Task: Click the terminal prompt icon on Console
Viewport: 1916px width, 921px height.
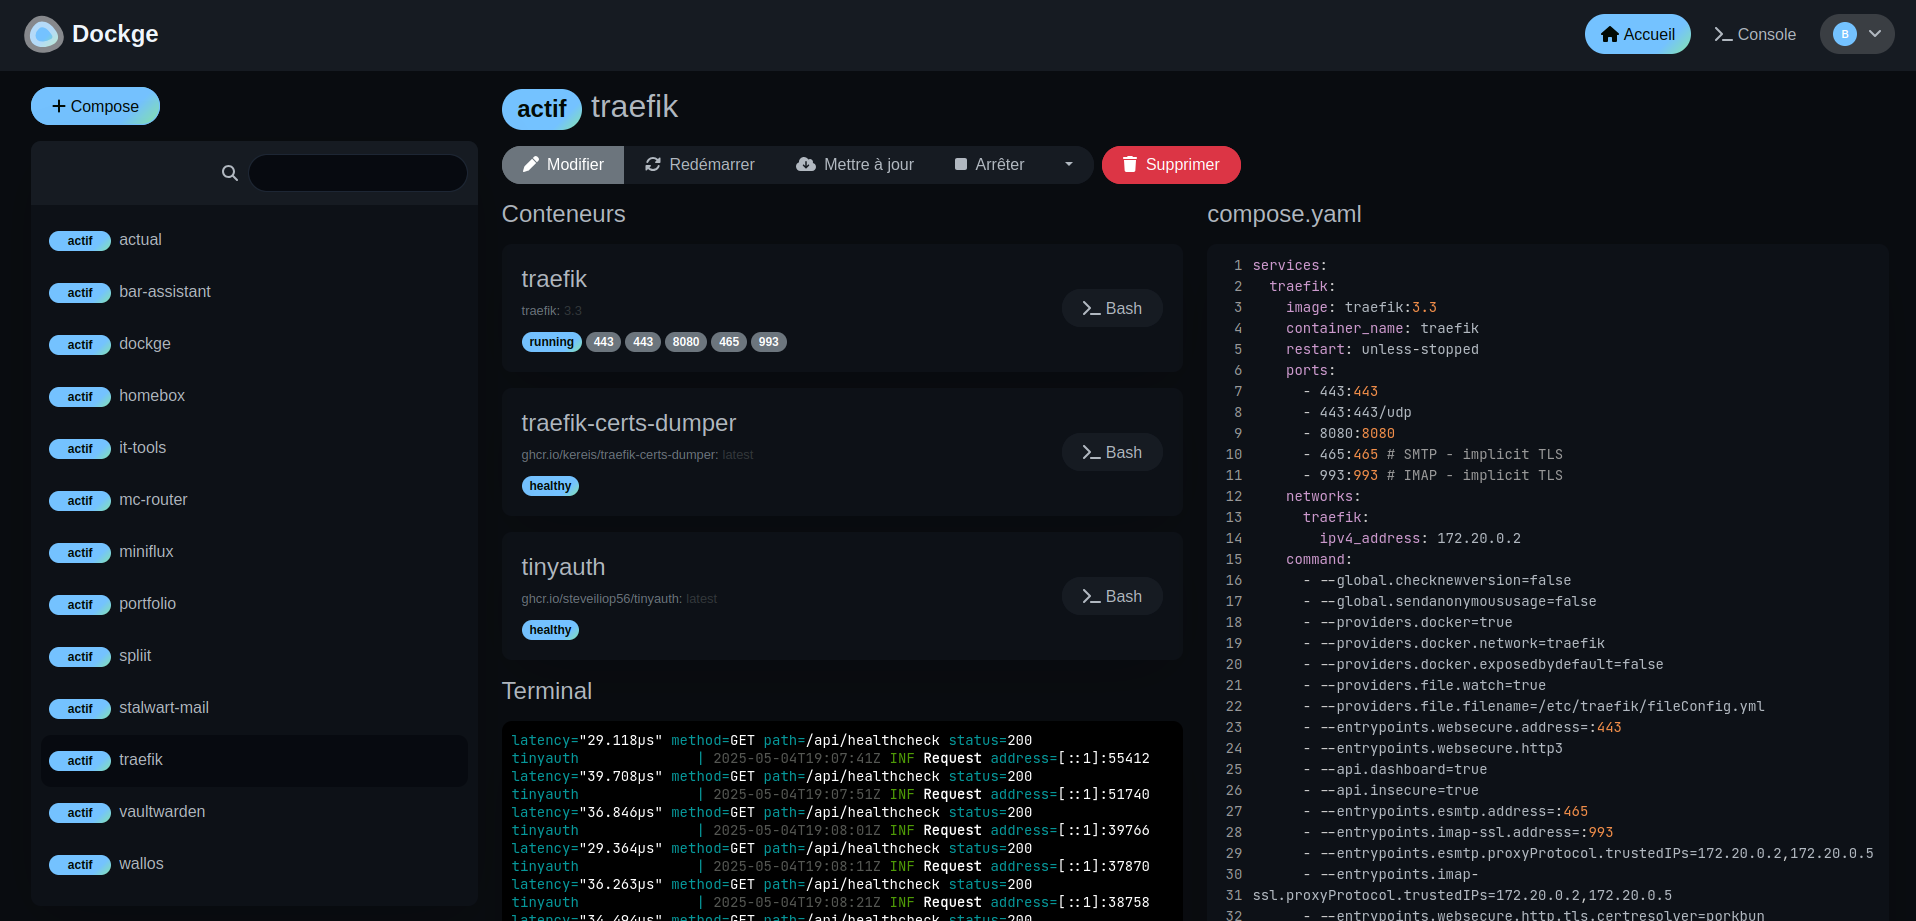Action: [x=1723, y=34]
